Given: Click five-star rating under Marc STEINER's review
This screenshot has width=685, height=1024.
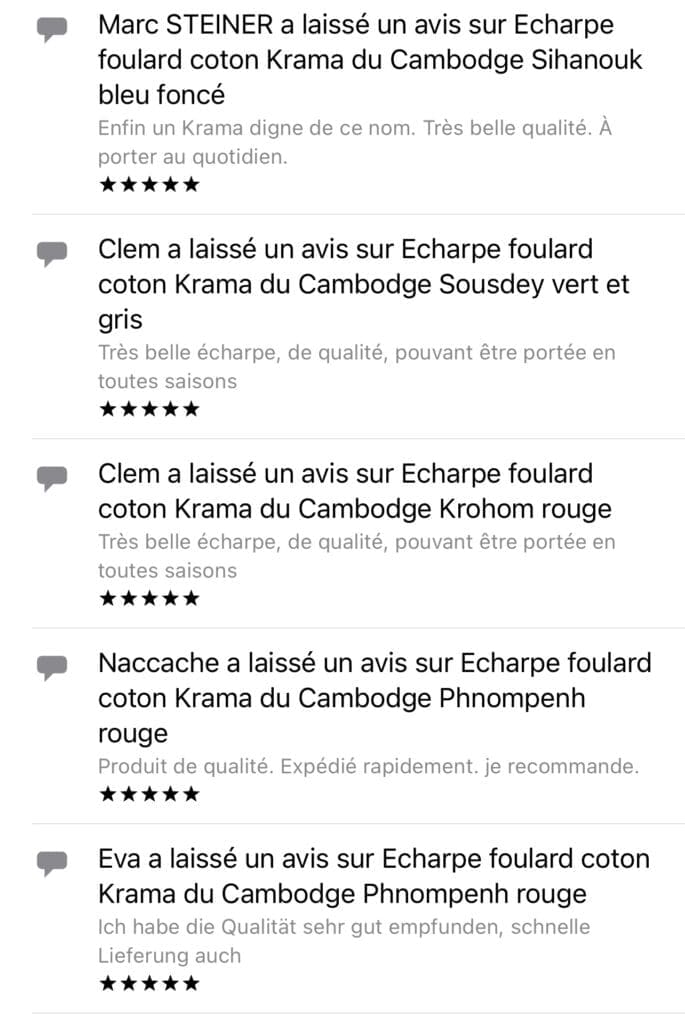Looking at the screenshot, I should [150, 185].
